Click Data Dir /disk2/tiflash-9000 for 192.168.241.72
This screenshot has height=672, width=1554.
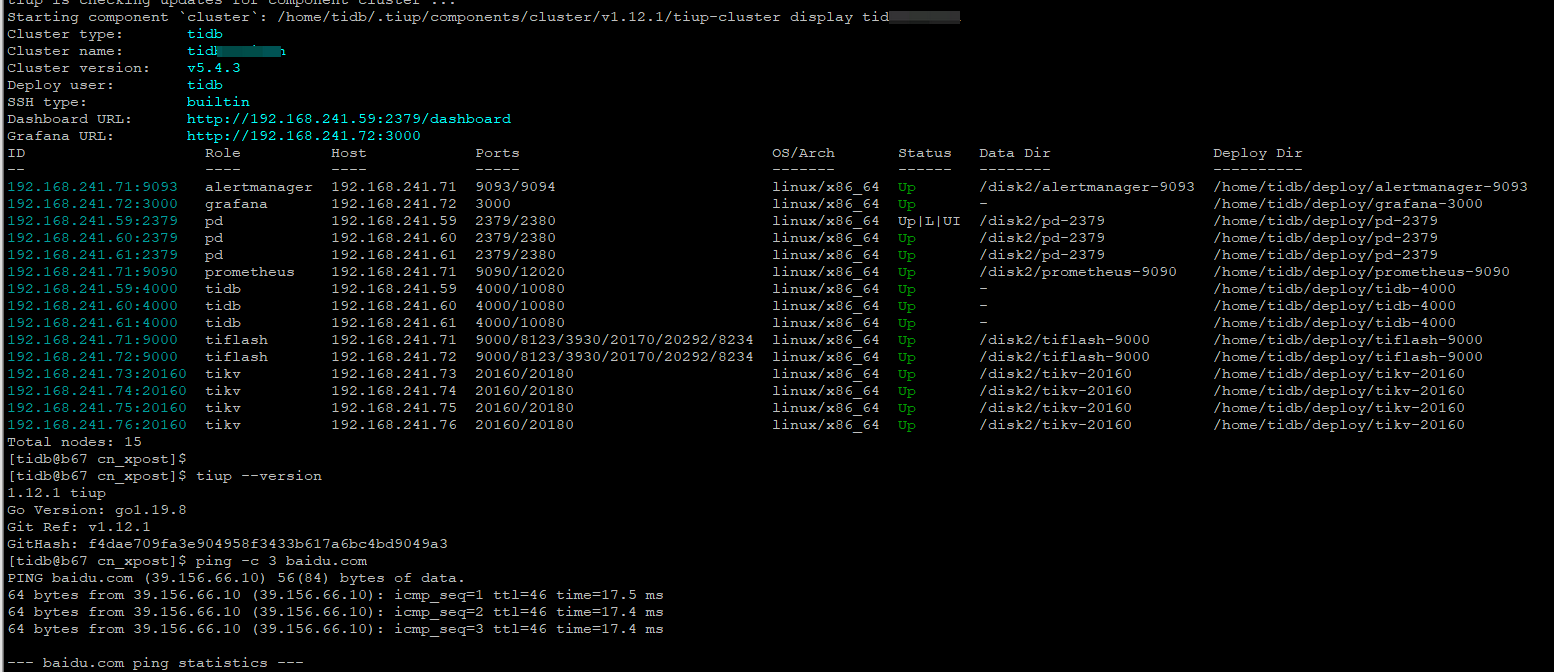pos(1064,357)
